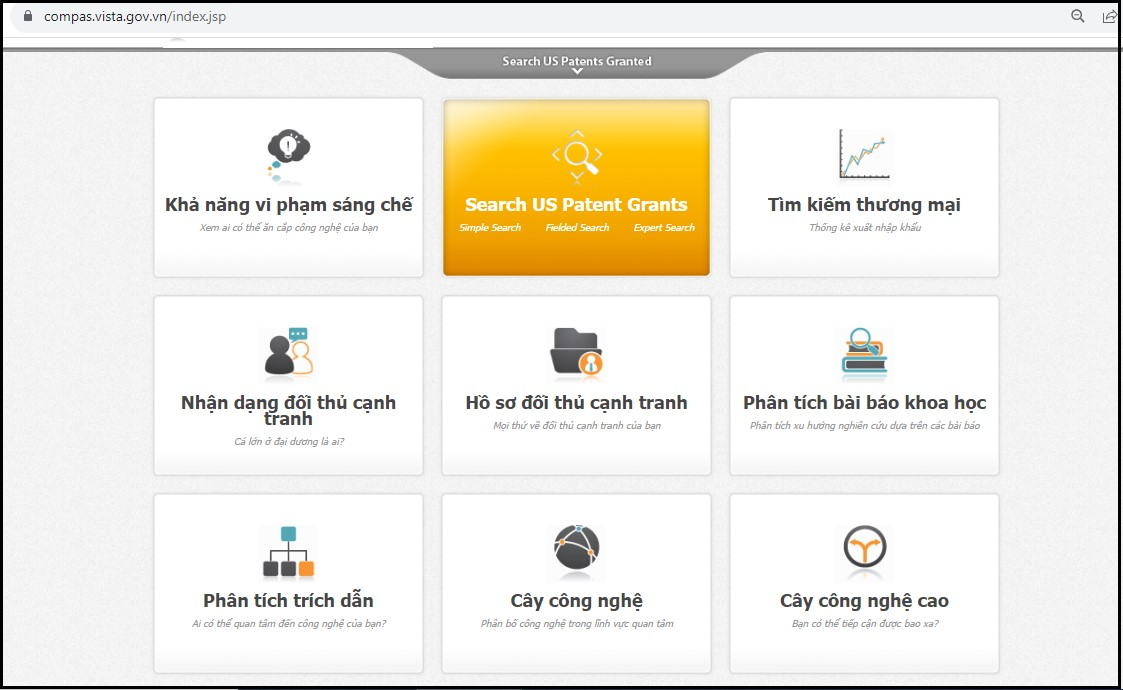Image resolution: width=1123 pixels, height=690 pixels.
Task: Click the line chart trade search icon
Action: [863, 155]
